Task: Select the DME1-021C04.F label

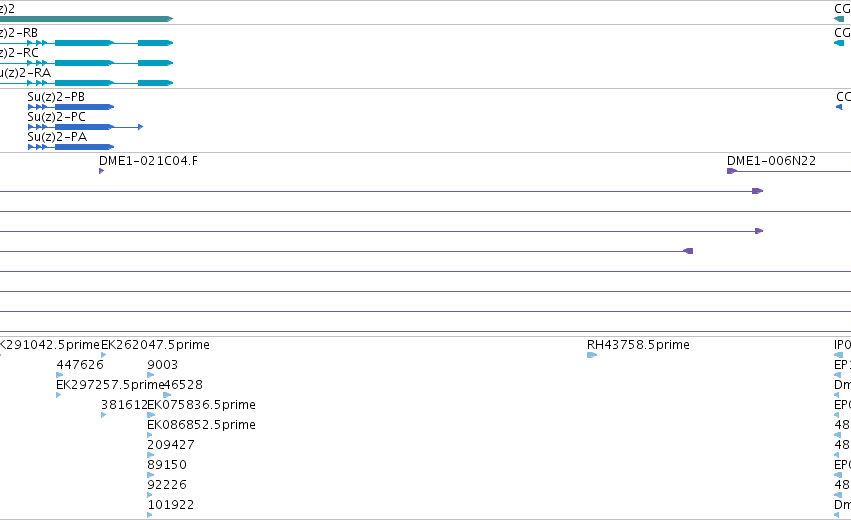Action: pos(148,161)
